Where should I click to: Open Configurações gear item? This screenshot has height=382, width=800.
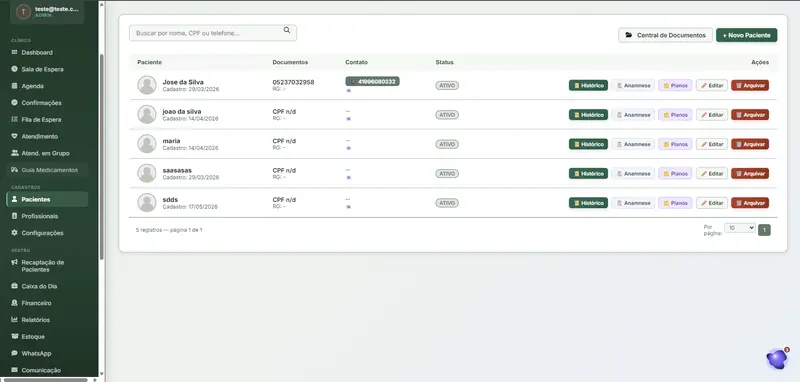42,233
